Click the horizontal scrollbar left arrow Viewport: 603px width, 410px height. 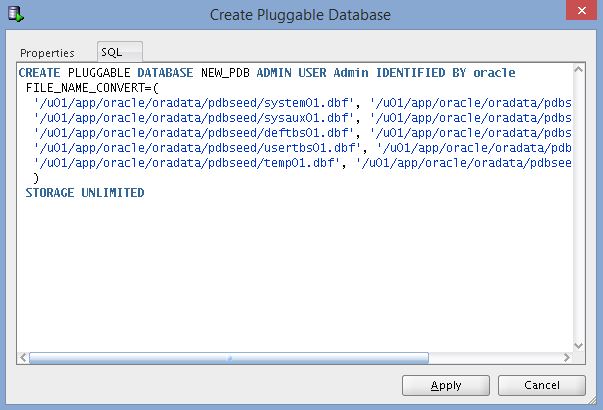coord(23,358)
